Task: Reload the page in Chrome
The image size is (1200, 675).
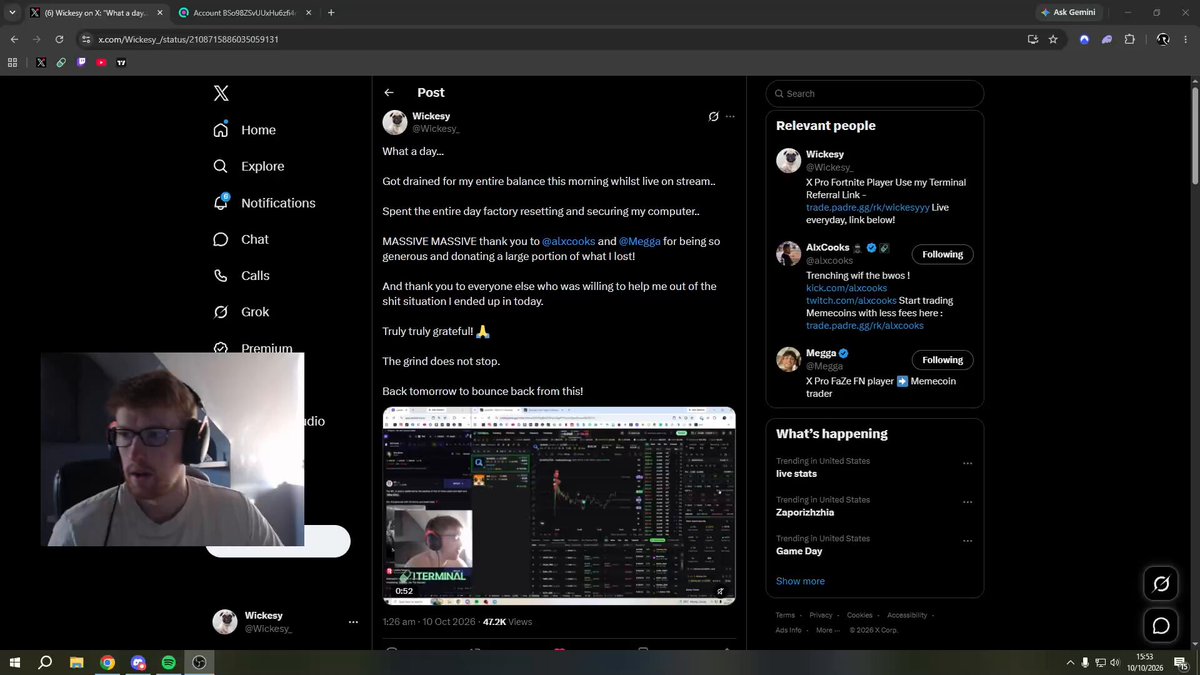Action: tap(59, 39)
